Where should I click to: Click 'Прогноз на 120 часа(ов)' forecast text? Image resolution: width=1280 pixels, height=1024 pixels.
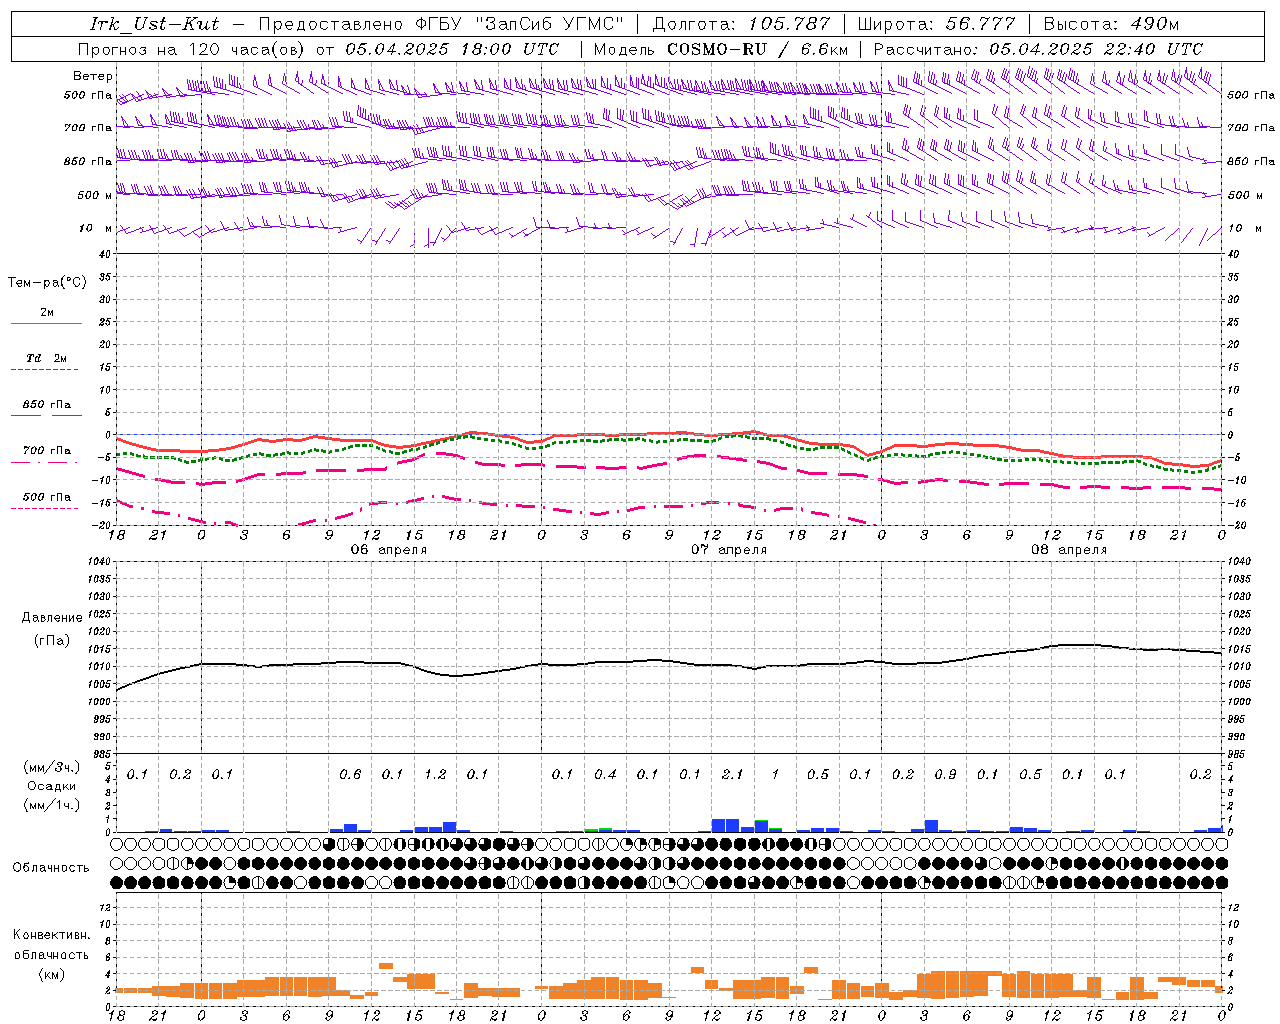(x=192, y=48)
